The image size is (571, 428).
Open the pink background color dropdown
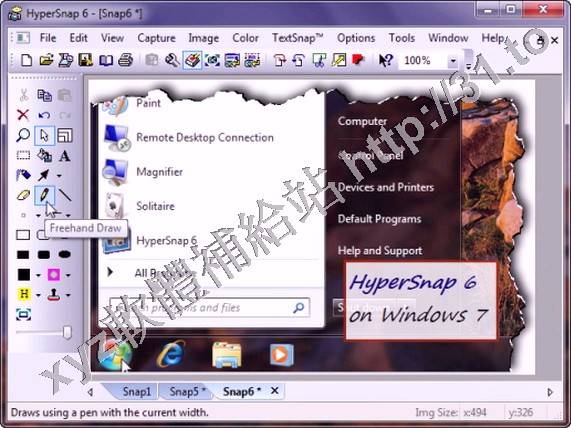click(68, 275)
